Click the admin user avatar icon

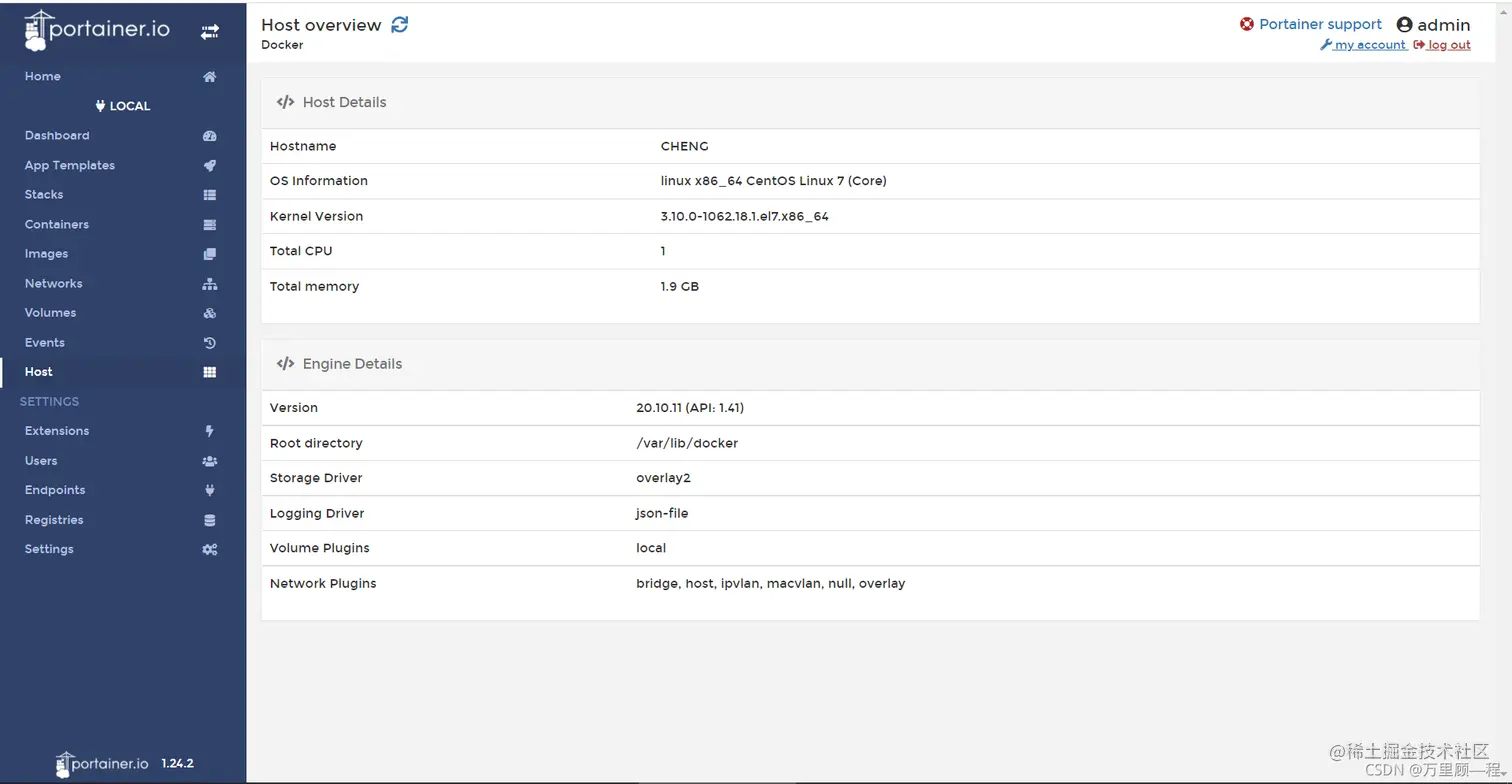(1404, 25)
